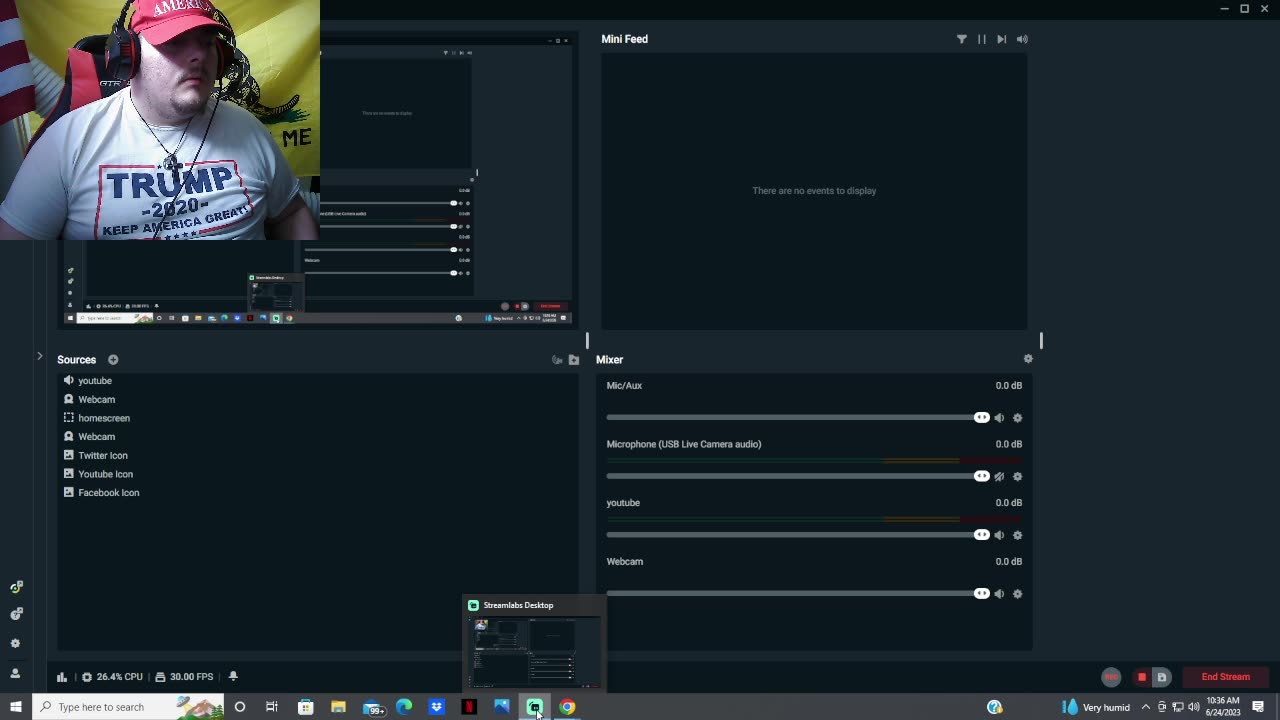Show hidden system tray icons chevron
The height and width of the screenshot is (720, 1280).
[x=1146, y=707]
